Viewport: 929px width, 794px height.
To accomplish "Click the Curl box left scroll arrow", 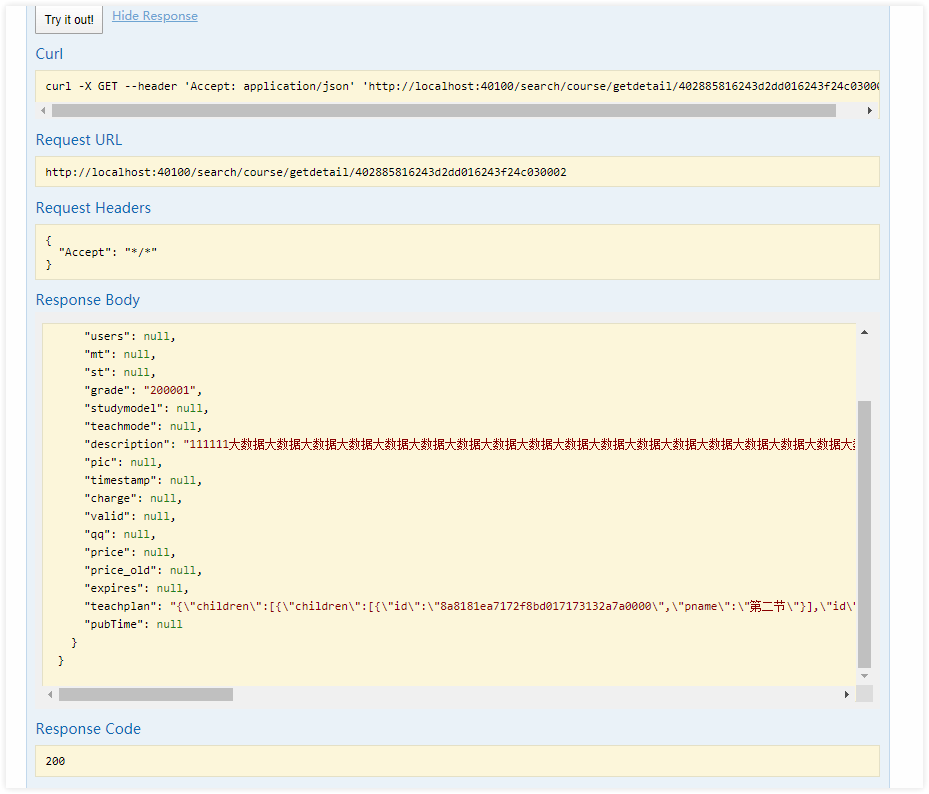I will pos(43,111).
